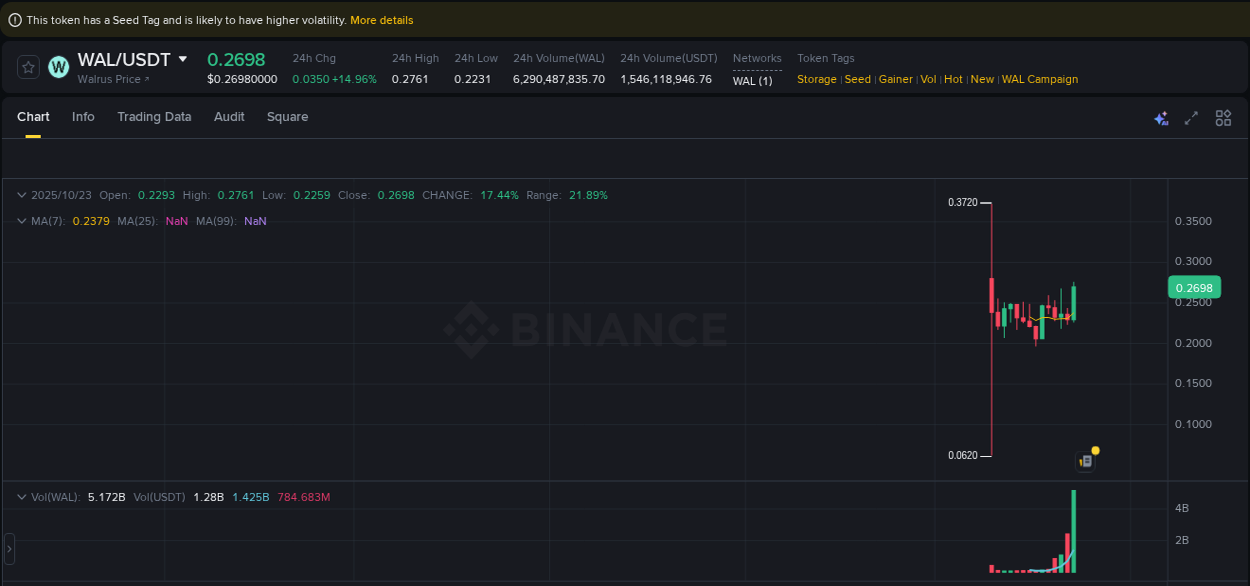This screenshot has width=1250, height=586.
Task: Toggle the favorite star for WAL/USDT
Action: (x=27, y=67)
